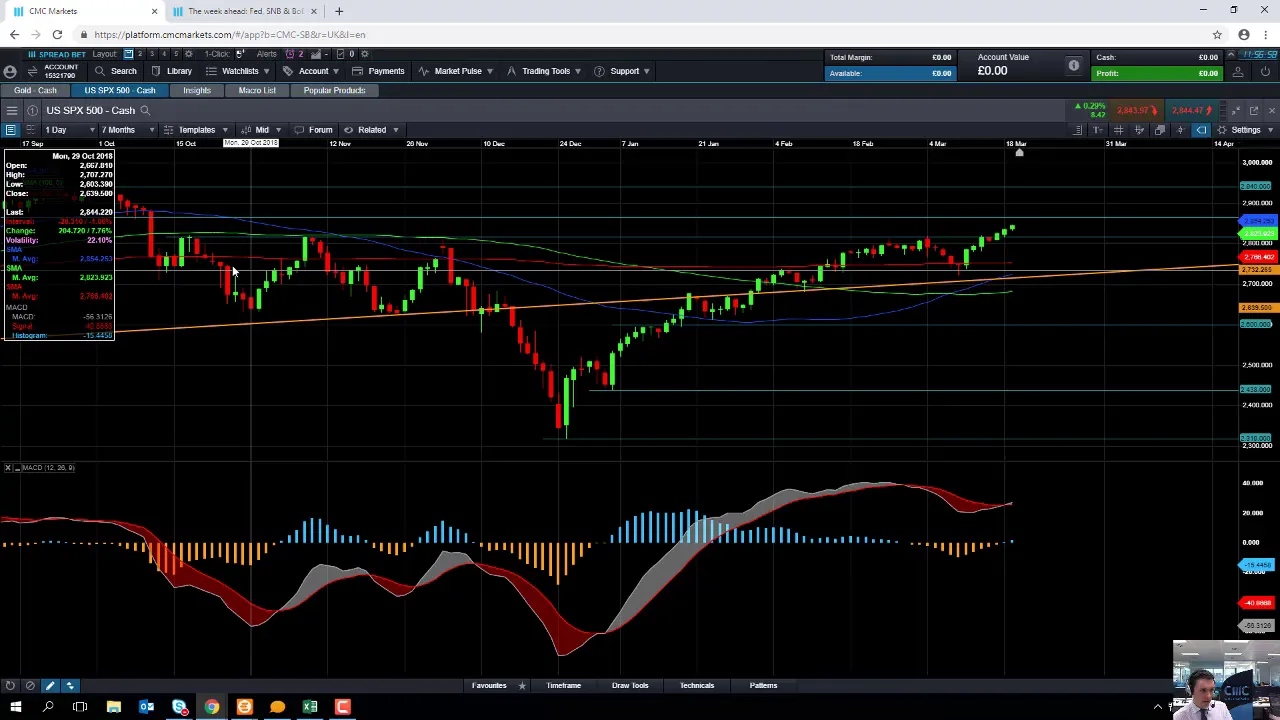Image resolution: width=1280 pixels, height=720 pixels.
Task: Close the MACD indicator panel
Action: (x=7, y=468)
